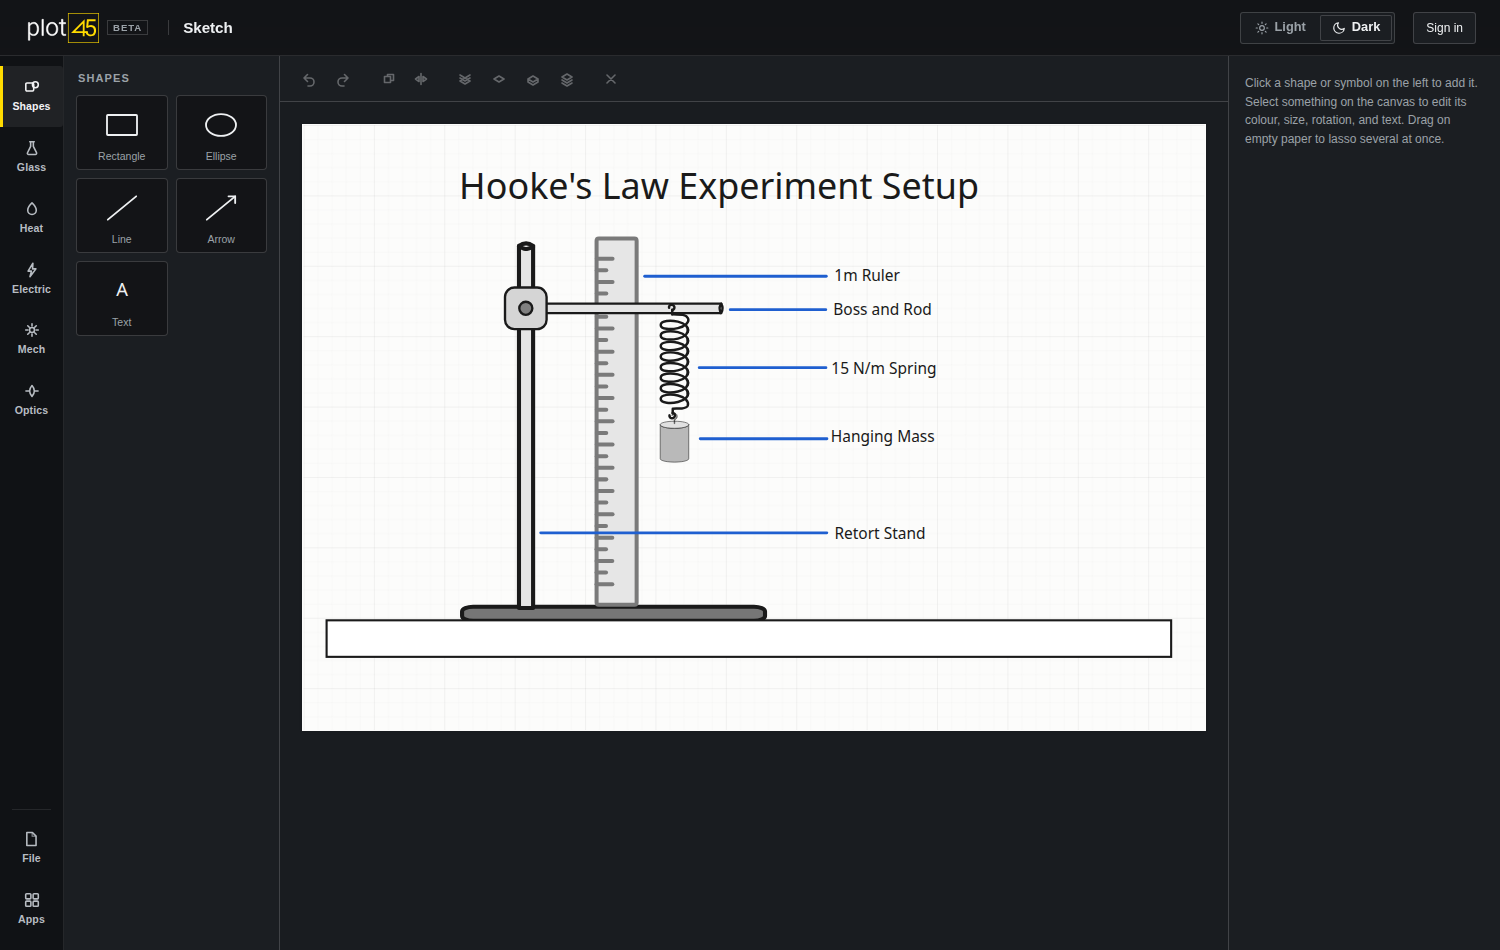Select the Rectangle shape tool
The width and height of the screenshot is (1500, 950).
(x=122, y=132)
